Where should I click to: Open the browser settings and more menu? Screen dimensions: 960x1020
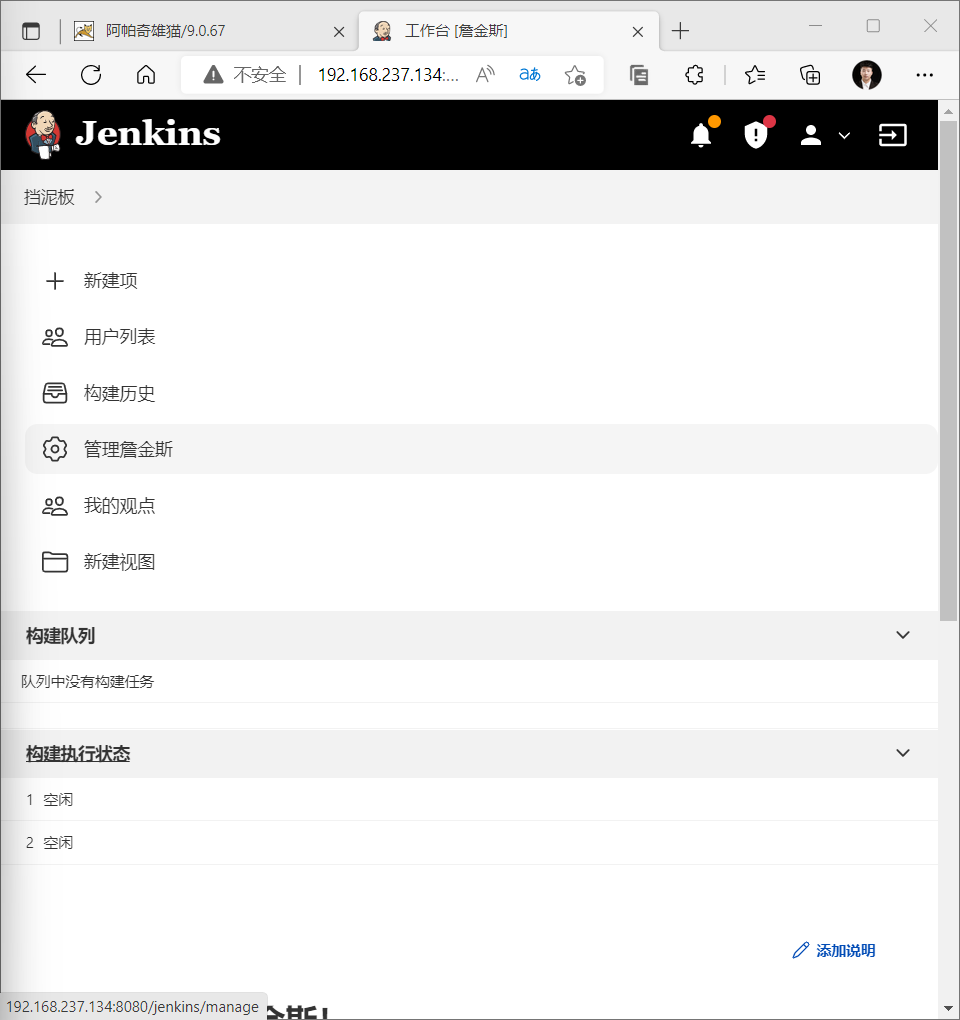924,75
